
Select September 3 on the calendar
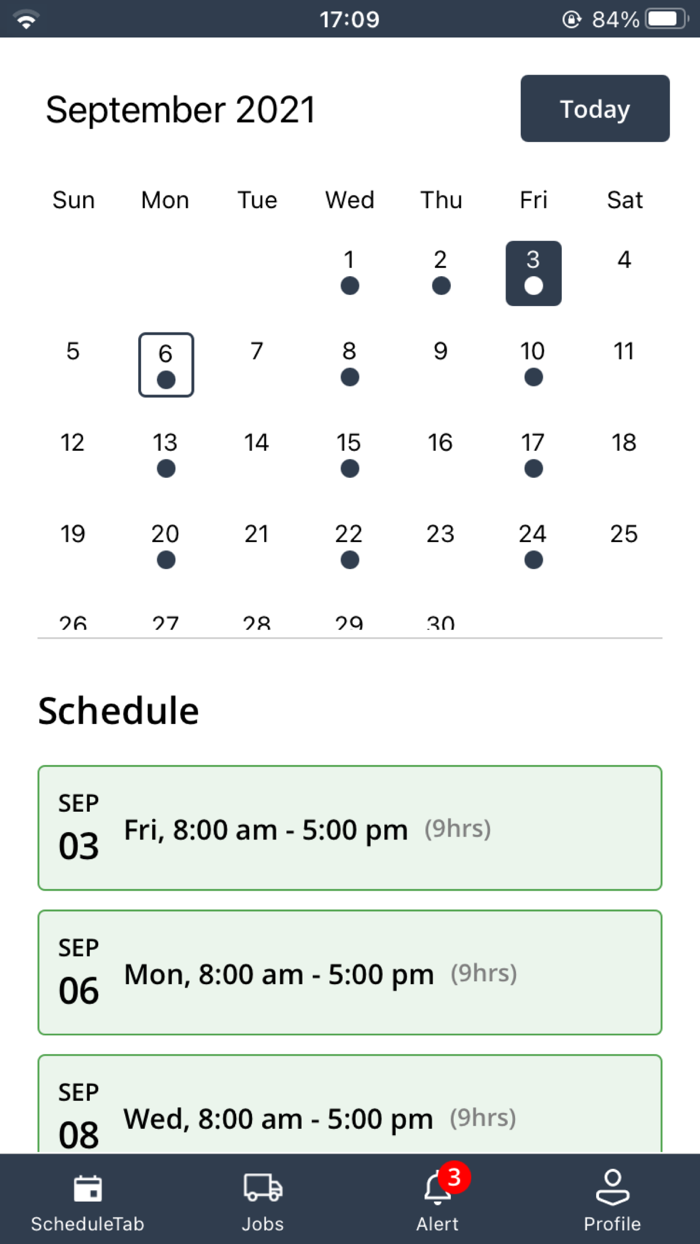pos(533,272)
